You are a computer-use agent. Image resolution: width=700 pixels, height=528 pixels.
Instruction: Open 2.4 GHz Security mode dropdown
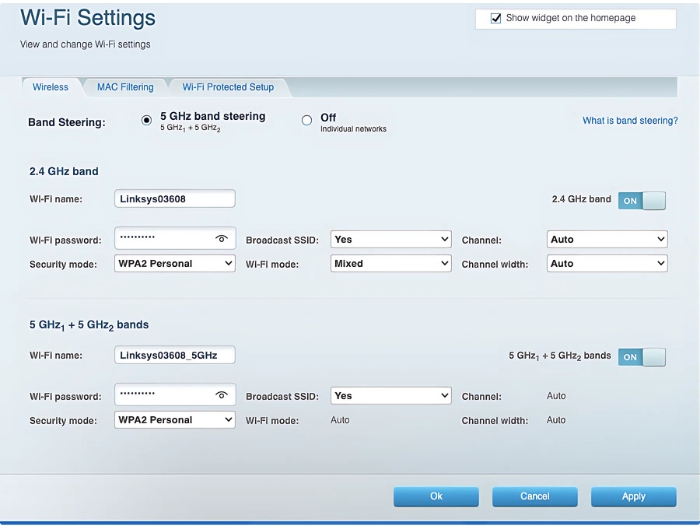[x=175, y=263]
